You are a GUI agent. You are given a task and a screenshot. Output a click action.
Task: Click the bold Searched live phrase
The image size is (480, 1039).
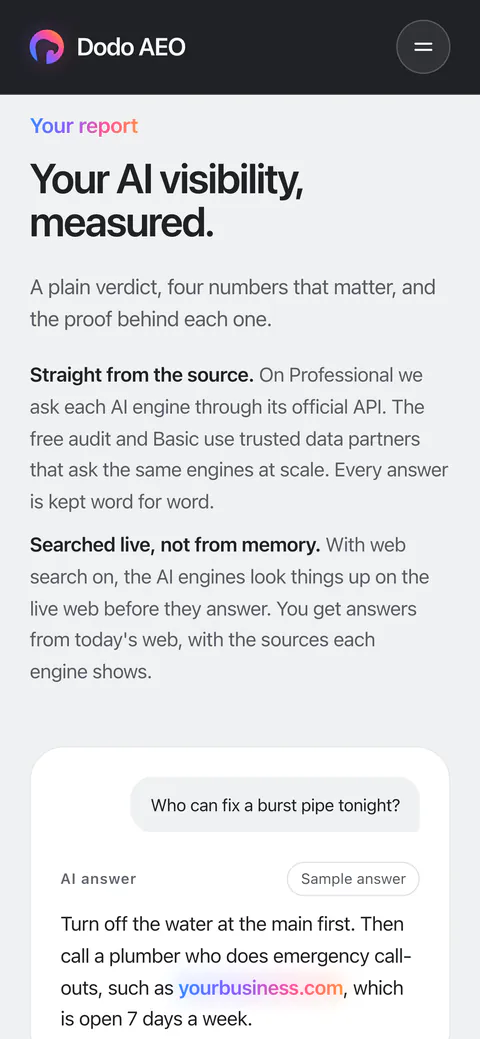tap(175, 545)
